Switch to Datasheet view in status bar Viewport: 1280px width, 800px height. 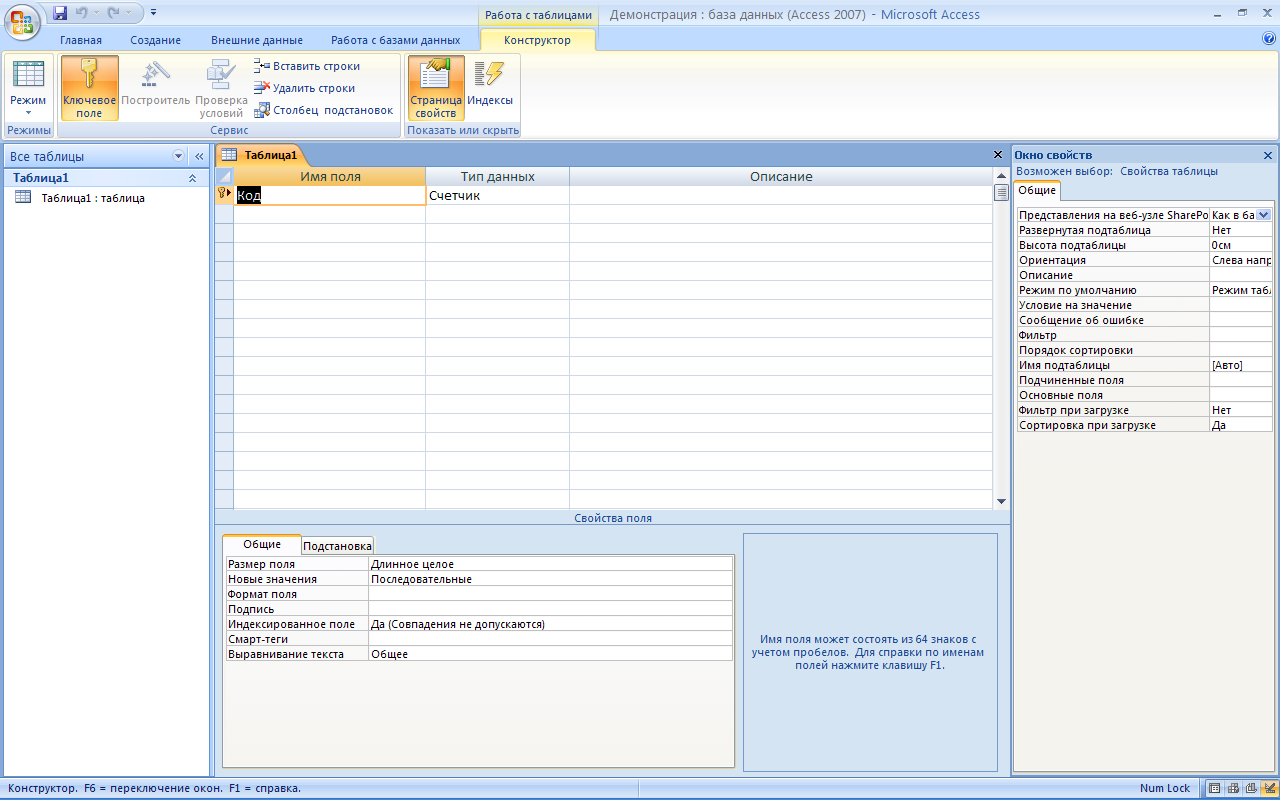(1214, 788)
